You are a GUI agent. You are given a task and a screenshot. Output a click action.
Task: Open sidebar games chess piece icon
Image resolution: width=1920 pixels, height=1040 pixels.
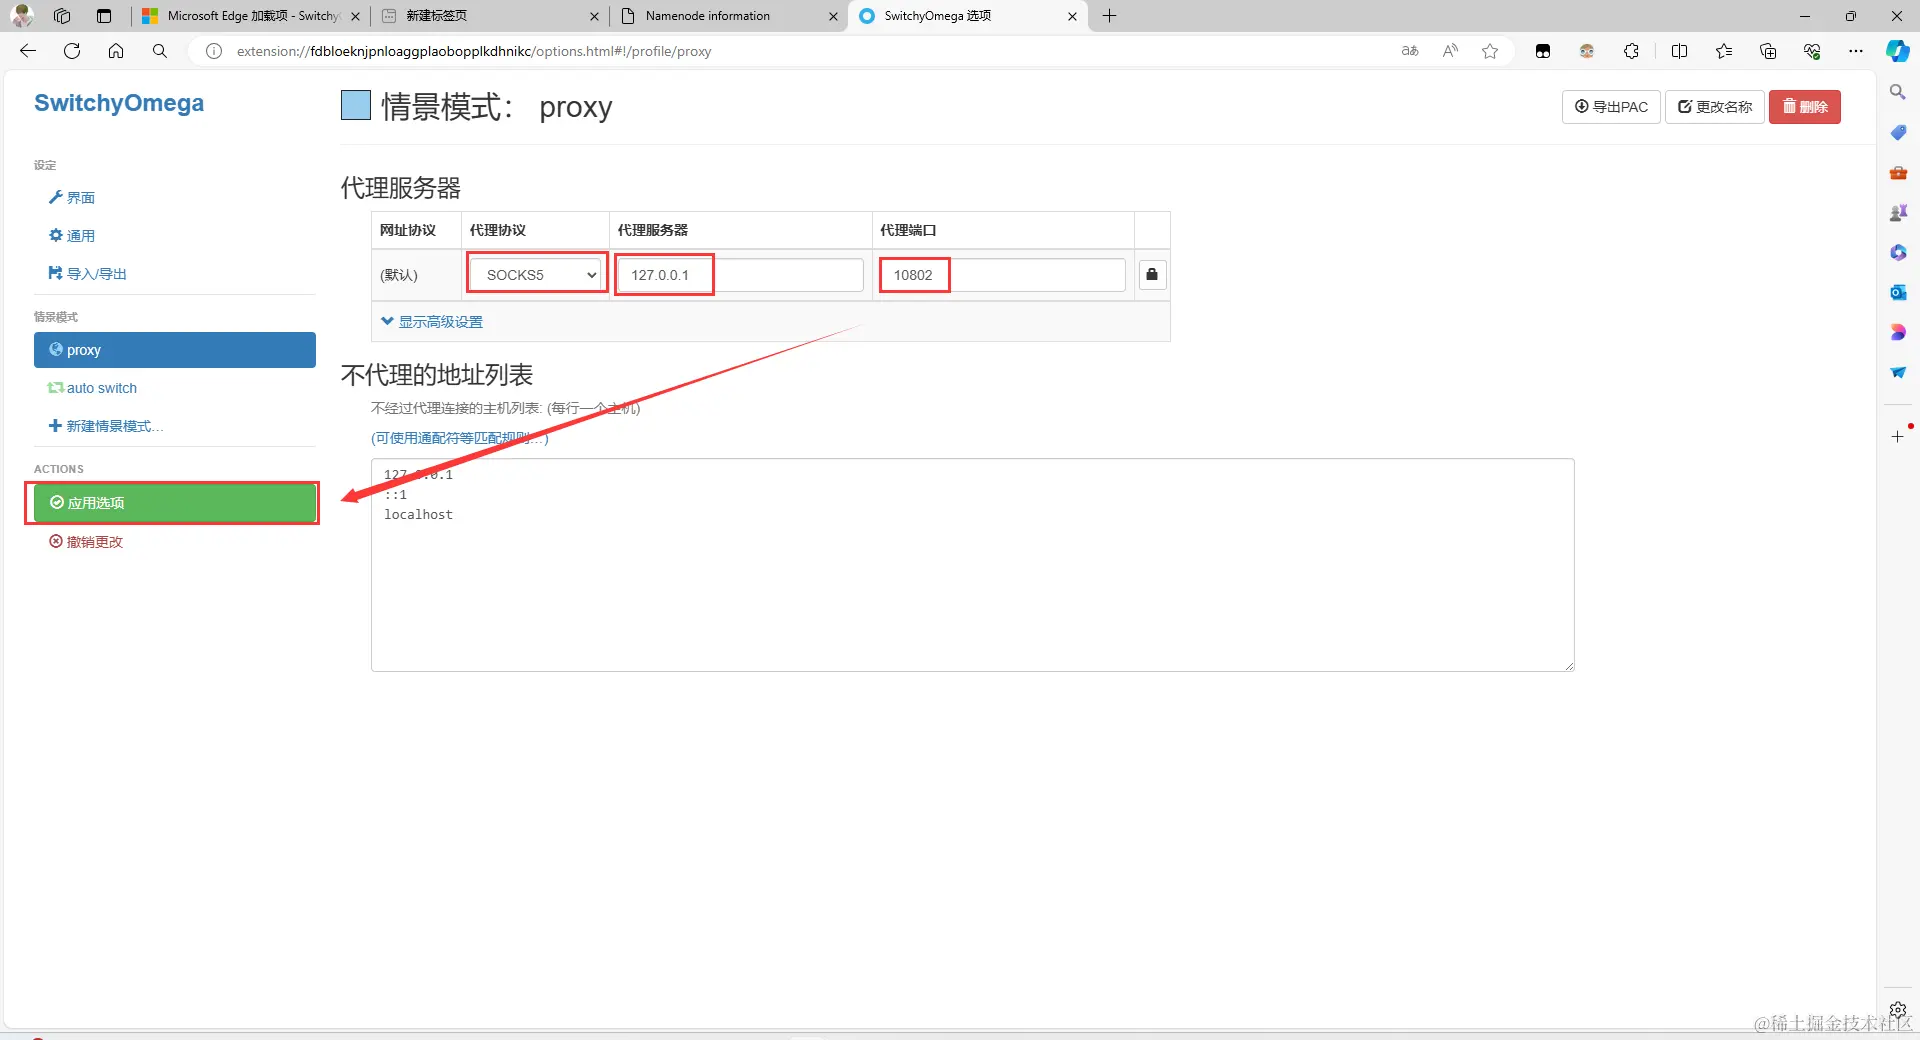pos(1897,212)
